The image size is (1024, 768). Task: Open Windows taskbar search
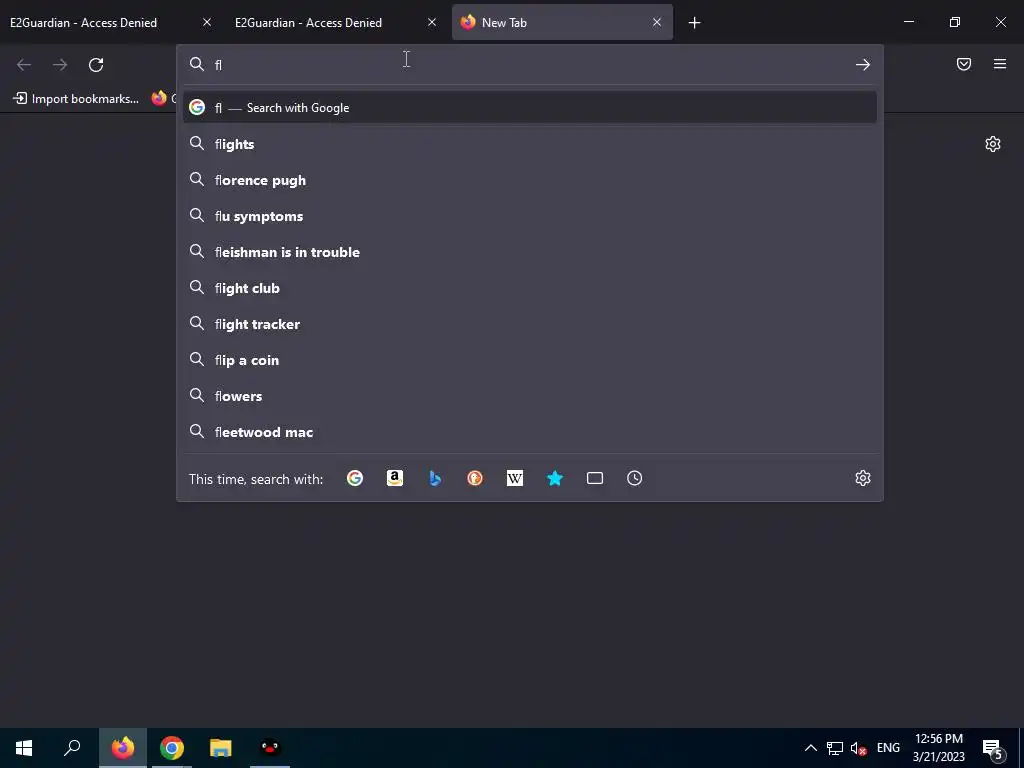(x=72, y=748)
